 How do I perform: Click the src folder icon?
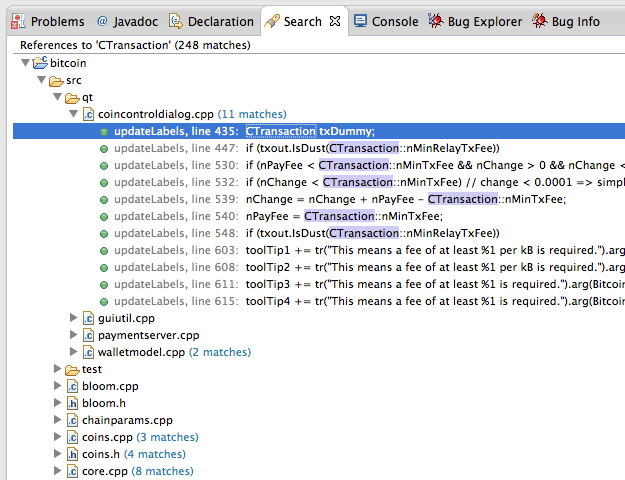point(56,81)
